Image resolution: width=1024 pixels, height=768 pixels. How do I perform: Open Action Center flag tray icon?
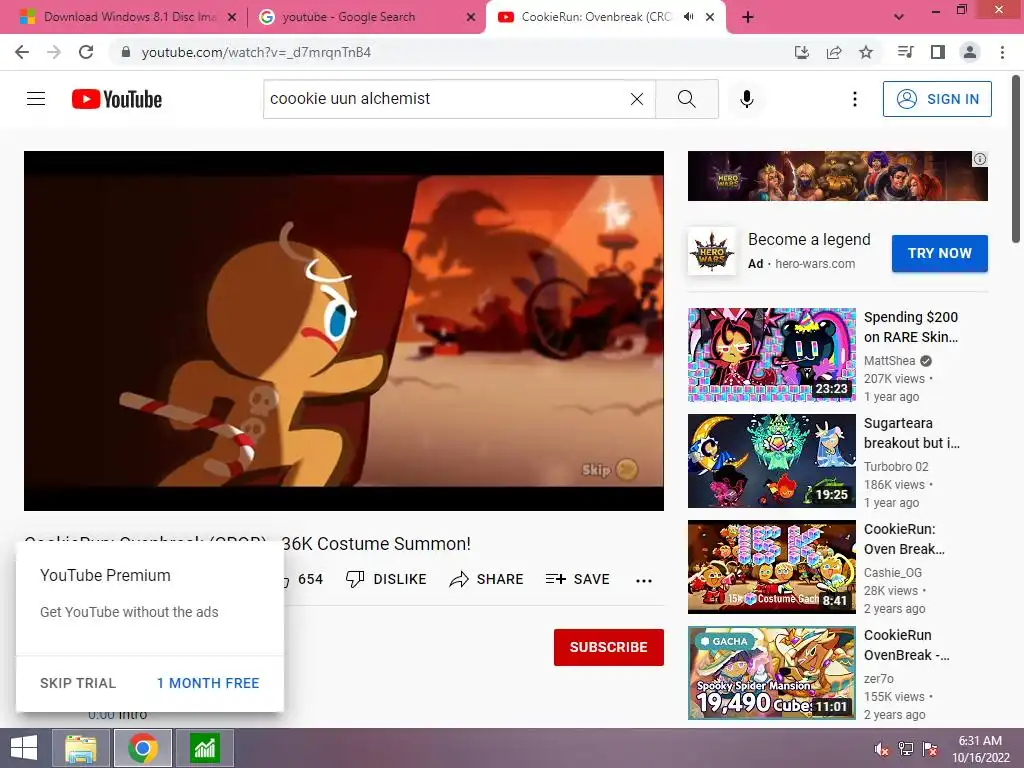tap(930, 749)
